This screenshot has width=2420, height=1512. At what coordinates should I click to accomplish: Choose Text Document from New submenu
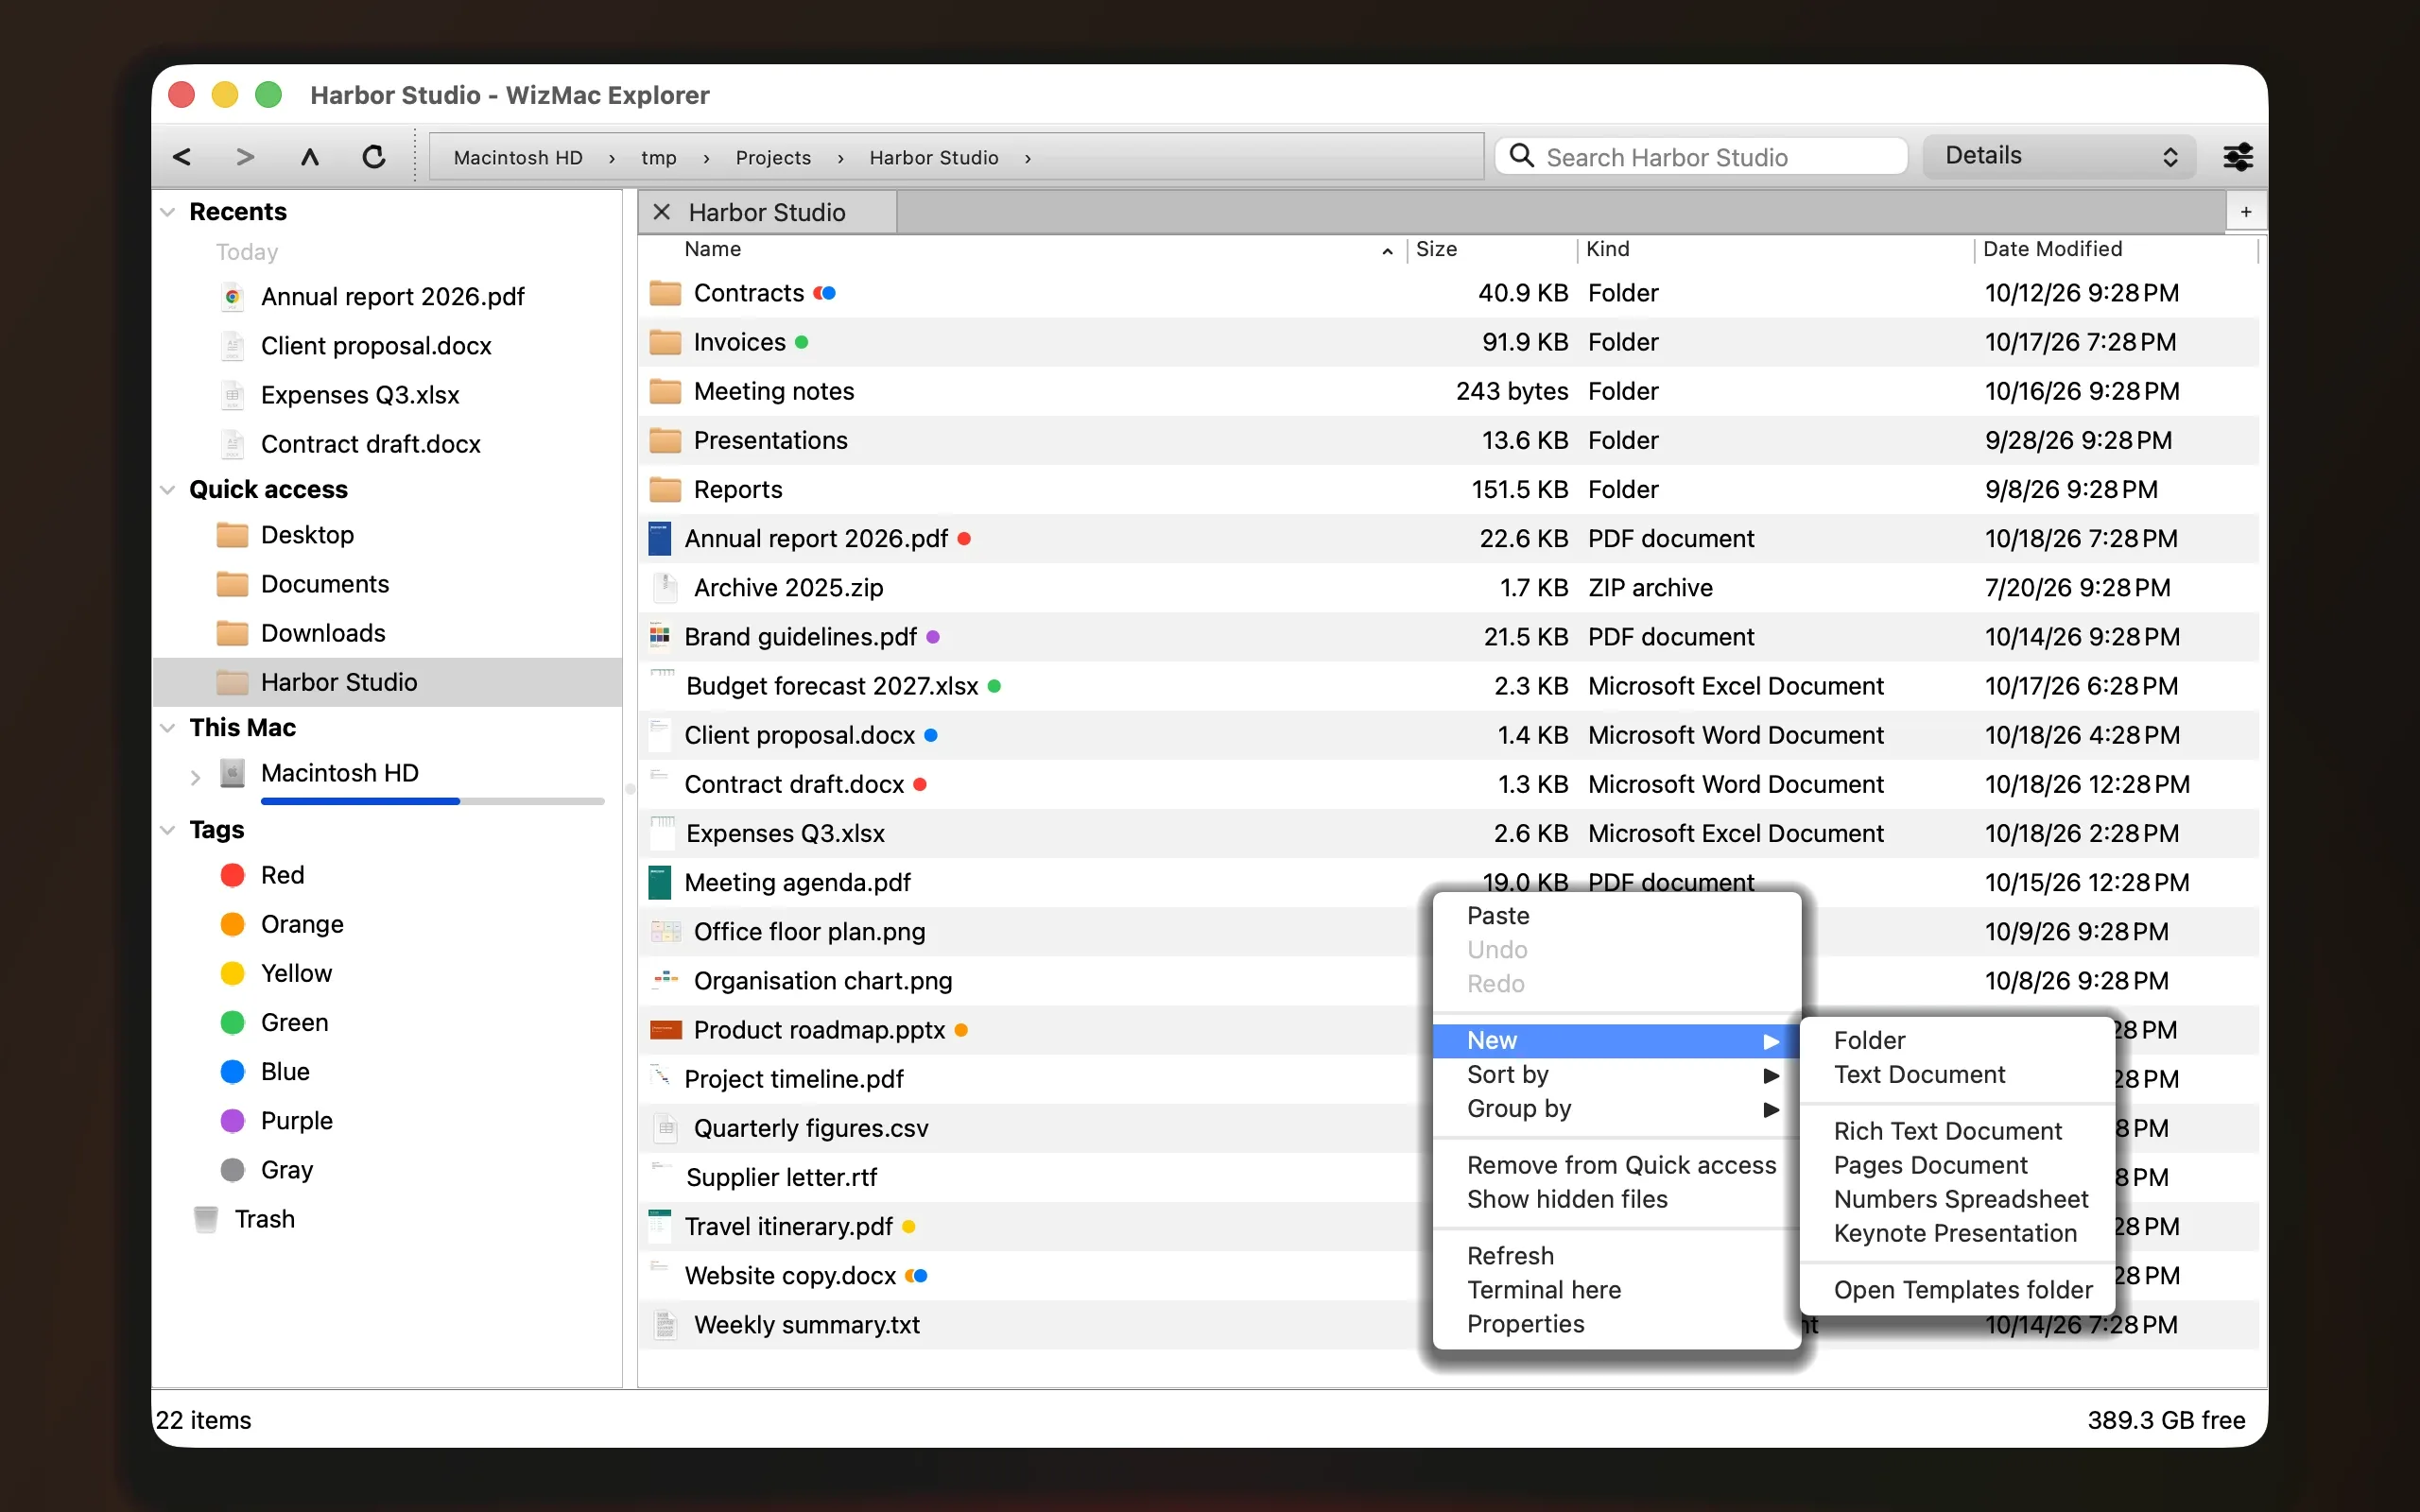[x=1957, y=1075]
